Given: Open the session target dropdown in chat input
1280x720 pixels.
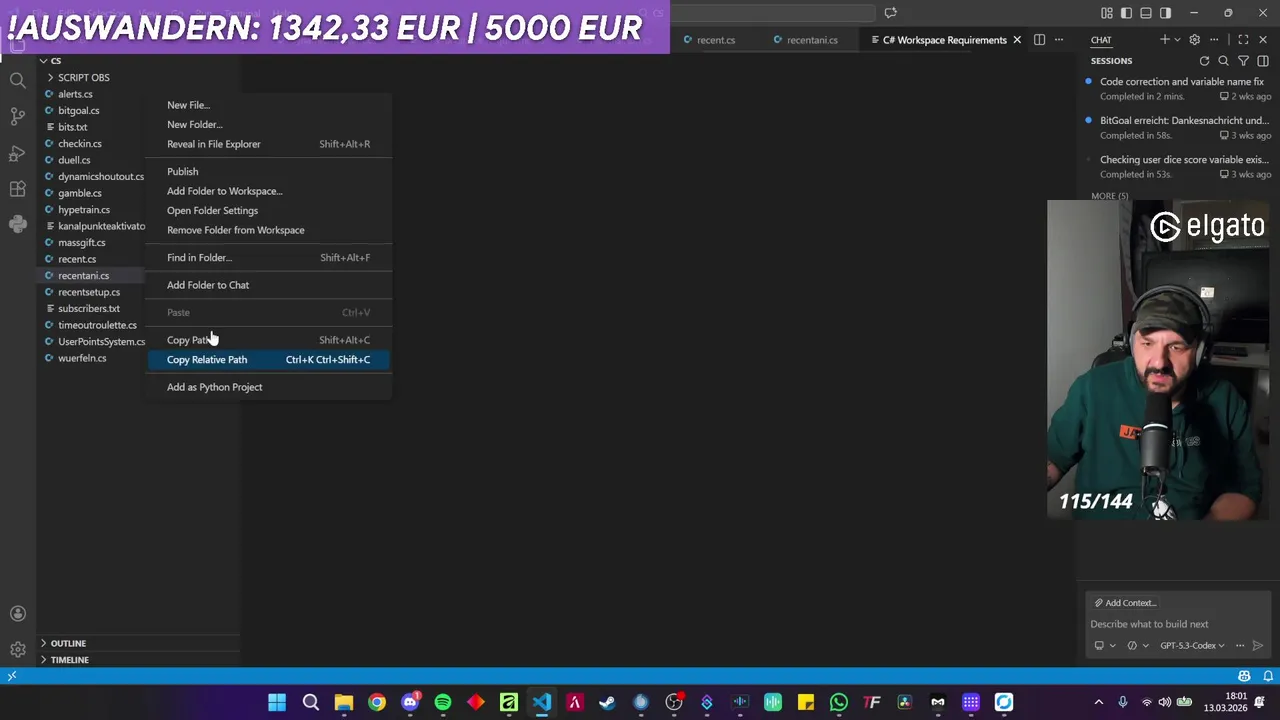Looking at the screenshot, I should [1105, 645].
